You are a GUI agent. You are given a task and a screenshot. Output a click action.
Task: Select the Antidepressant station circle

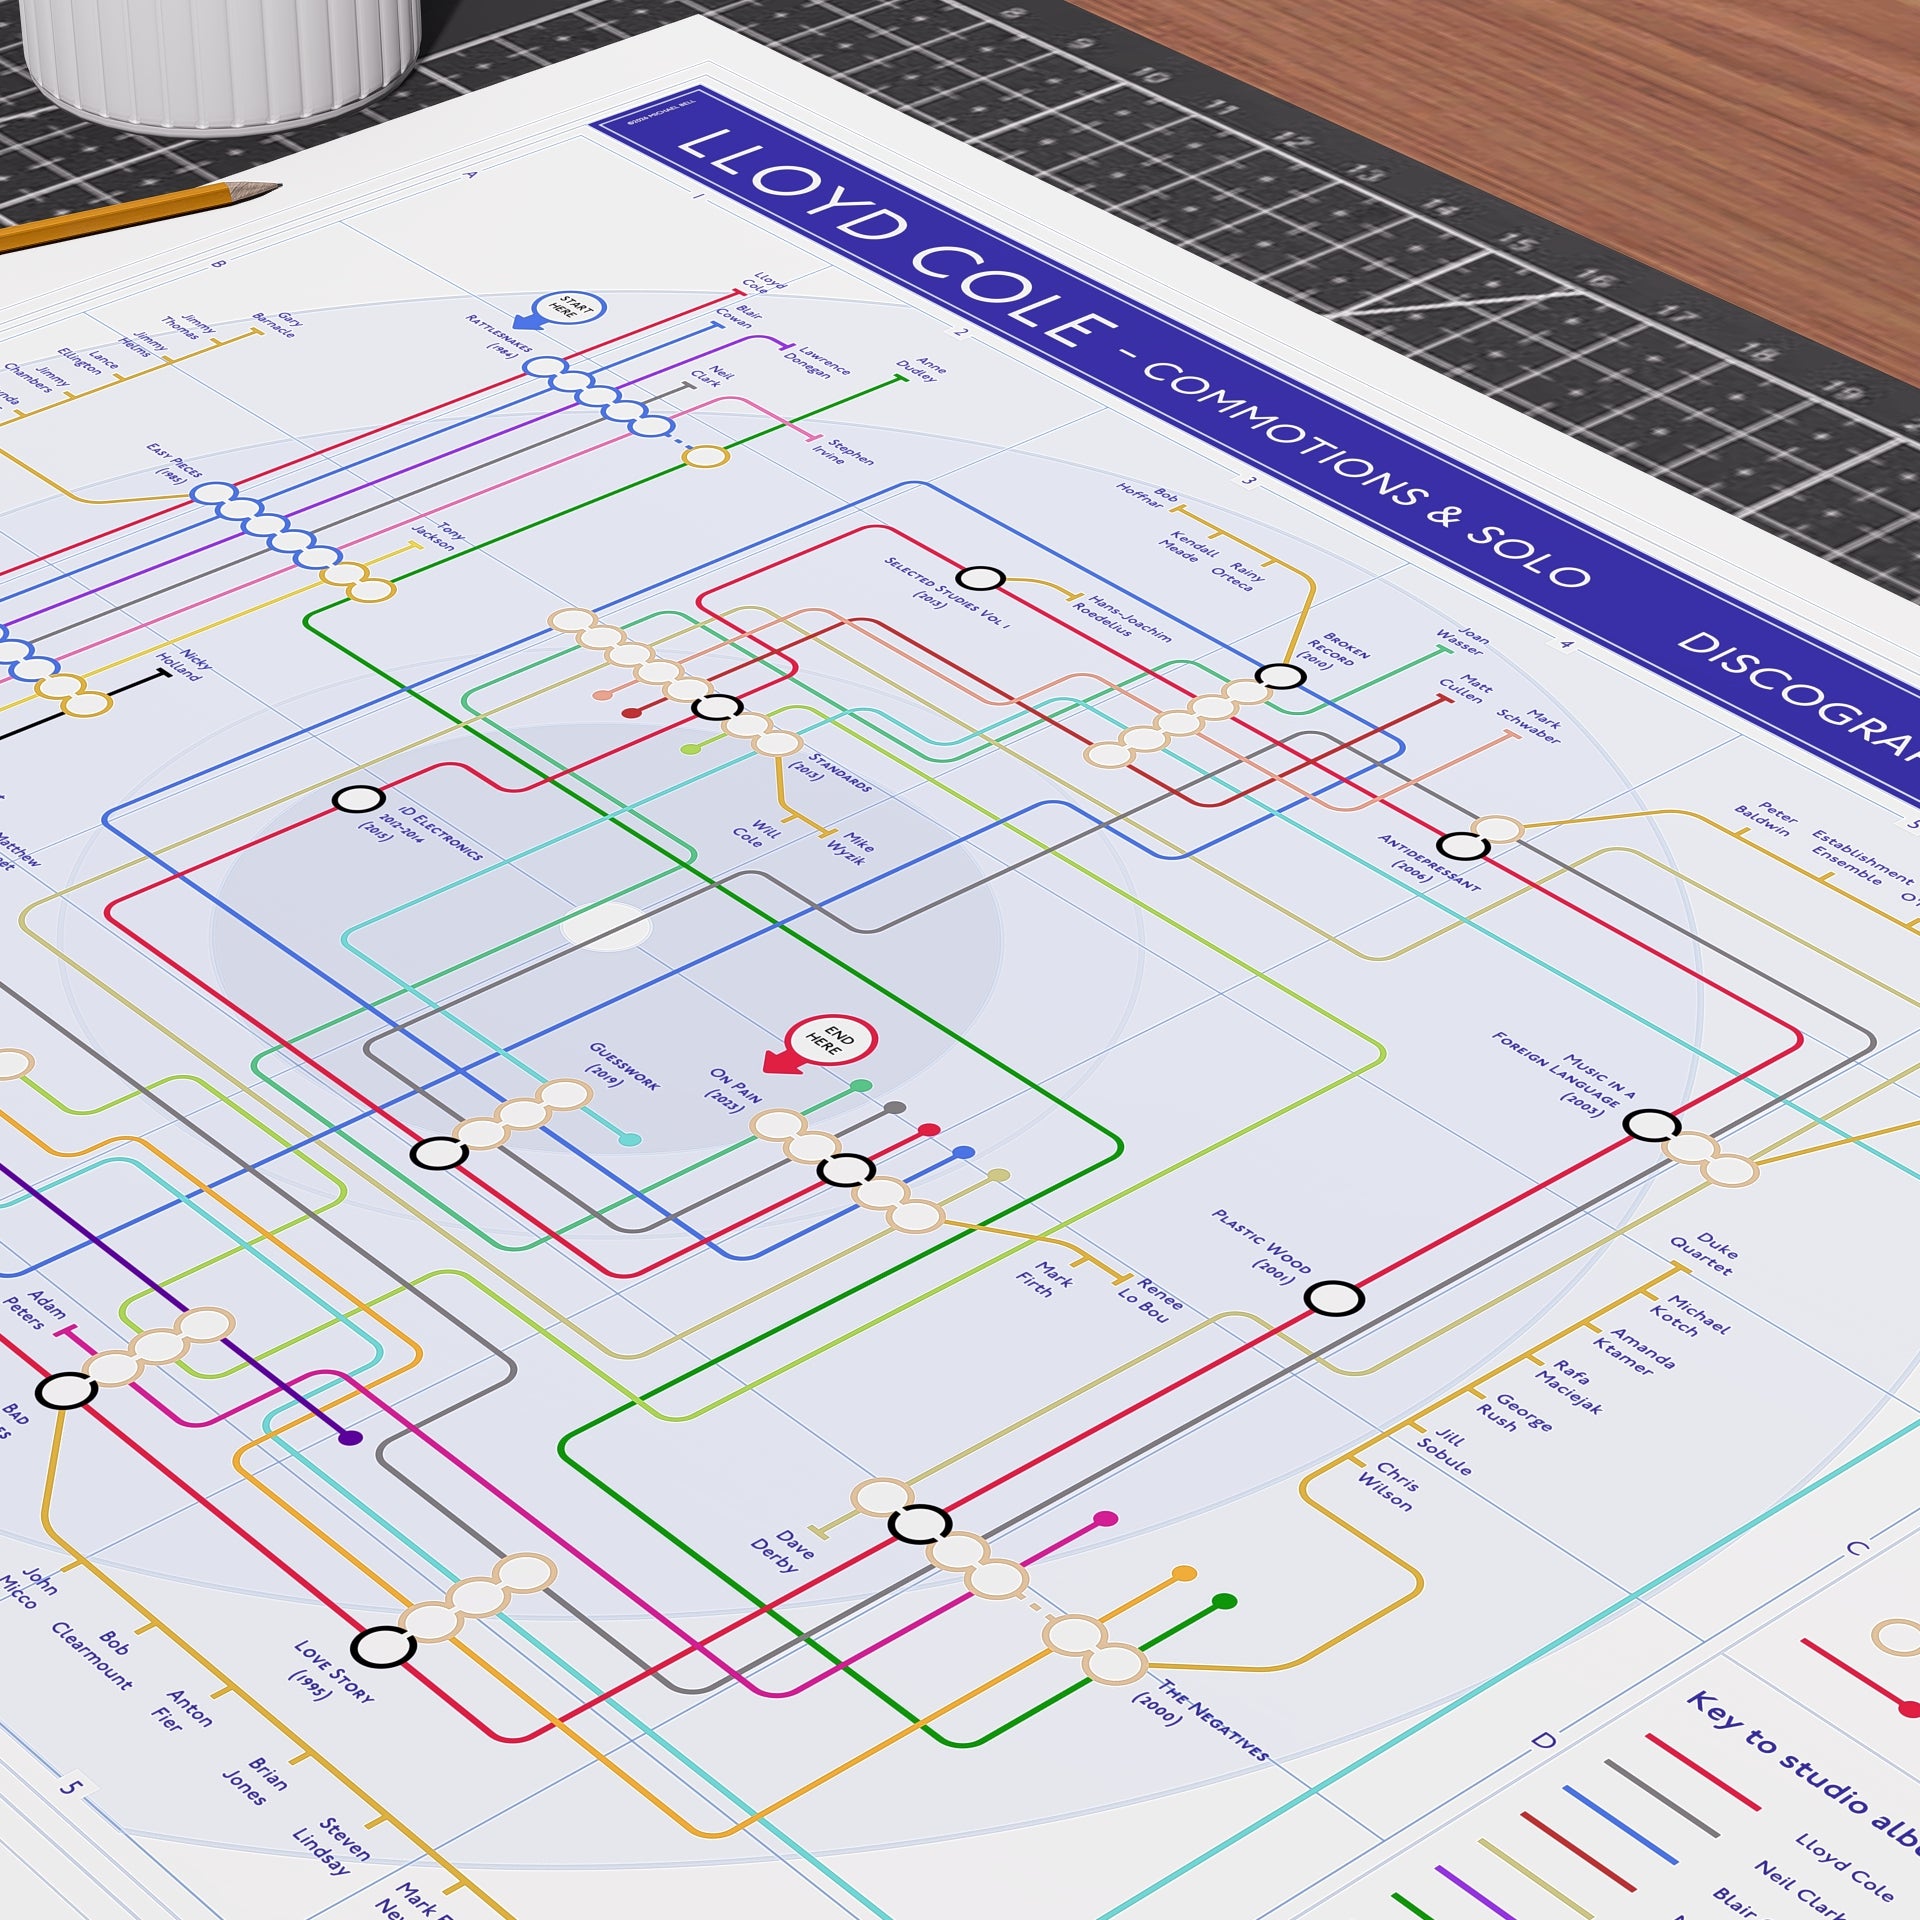point(1463,846)
